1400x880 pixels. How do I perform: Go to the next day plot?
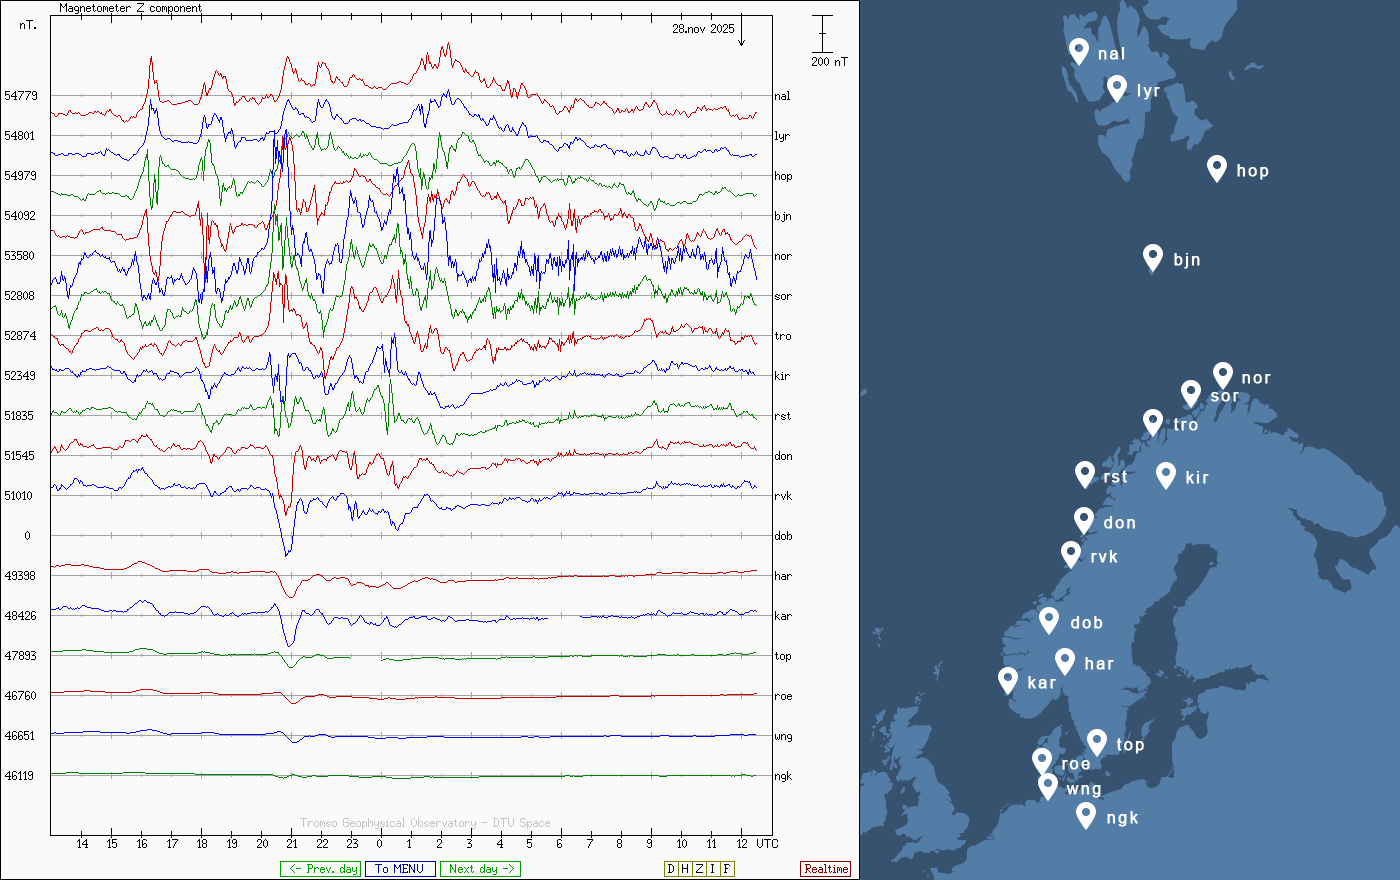480,869
